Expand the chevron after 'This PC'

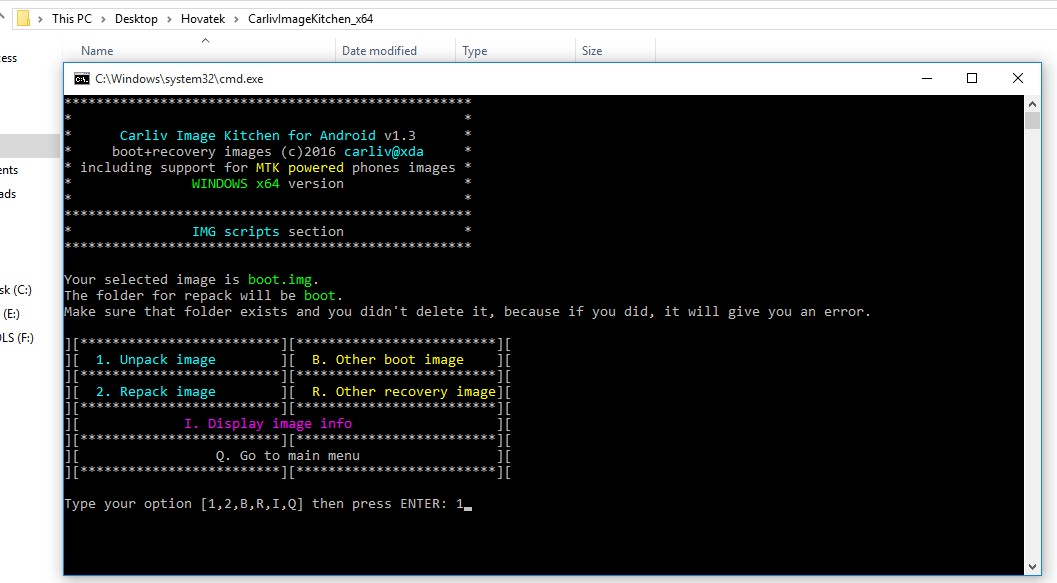pos(103,19)
